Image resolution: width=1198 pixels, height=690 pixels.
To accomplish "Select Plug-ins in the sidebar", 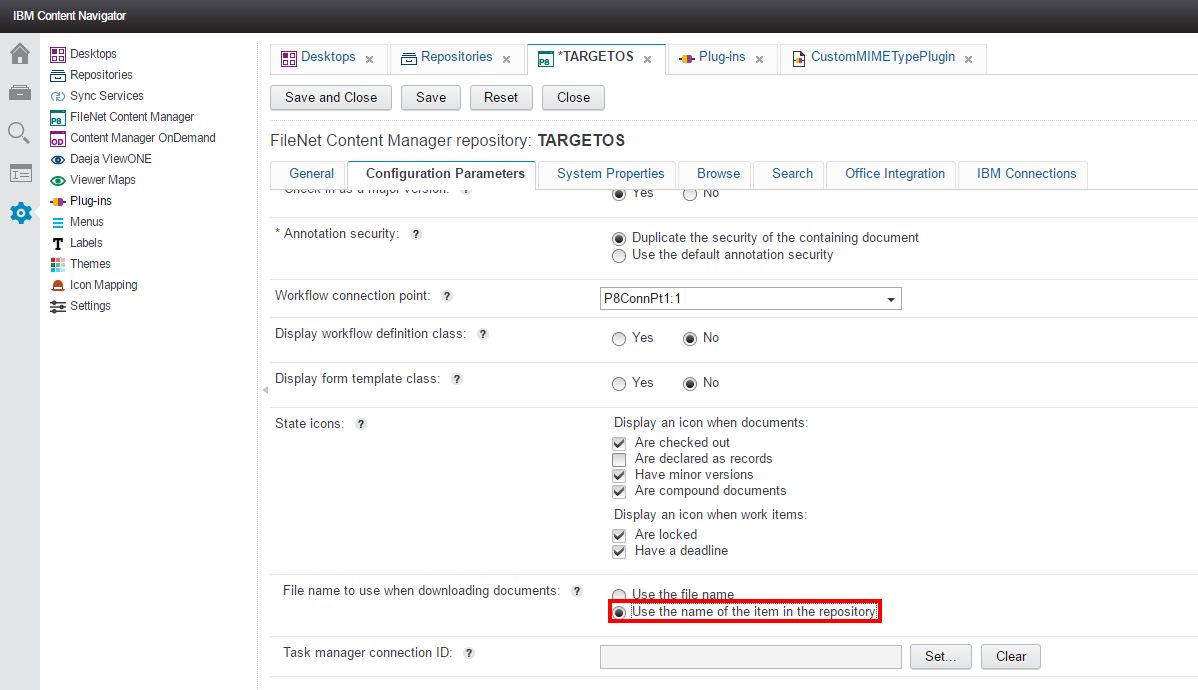I will click(x=81, y=201).
